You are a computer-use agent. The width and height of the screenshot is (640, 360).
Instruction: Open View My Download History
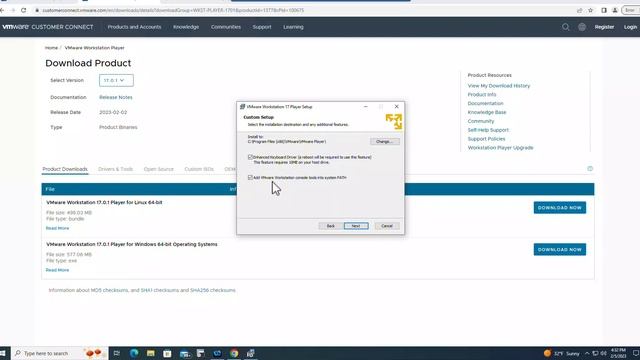499,86
